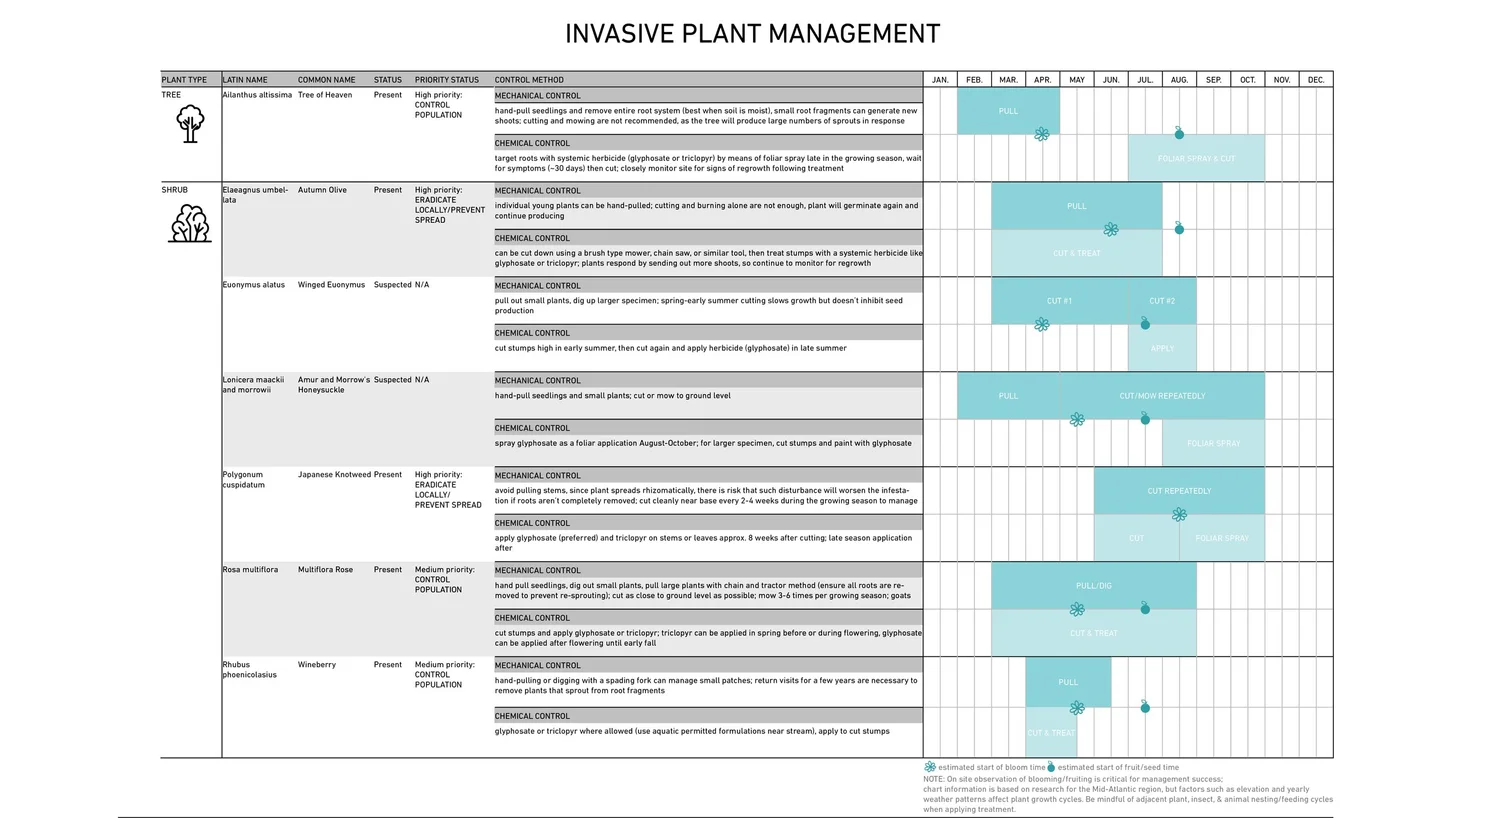Select the Japanese Knotweed bloom flower marker

(1180, 515)
